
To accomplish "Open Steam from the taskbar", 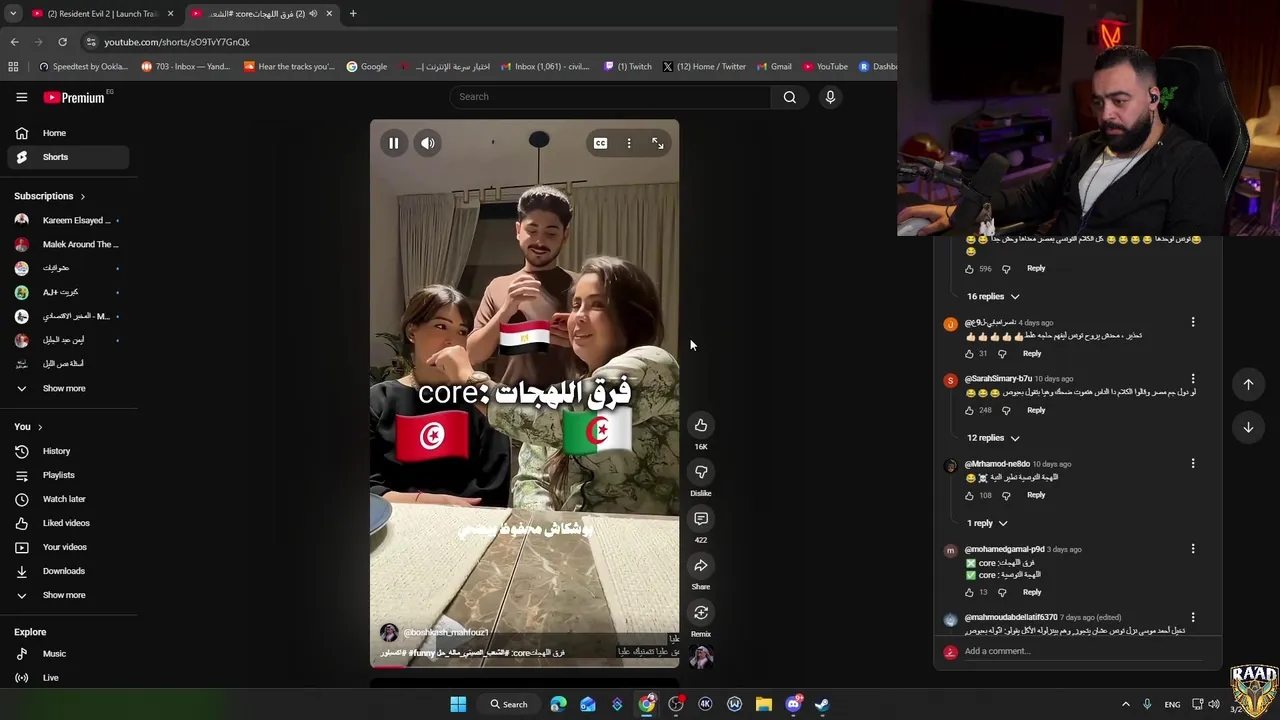I will click(x=822, y=704).
